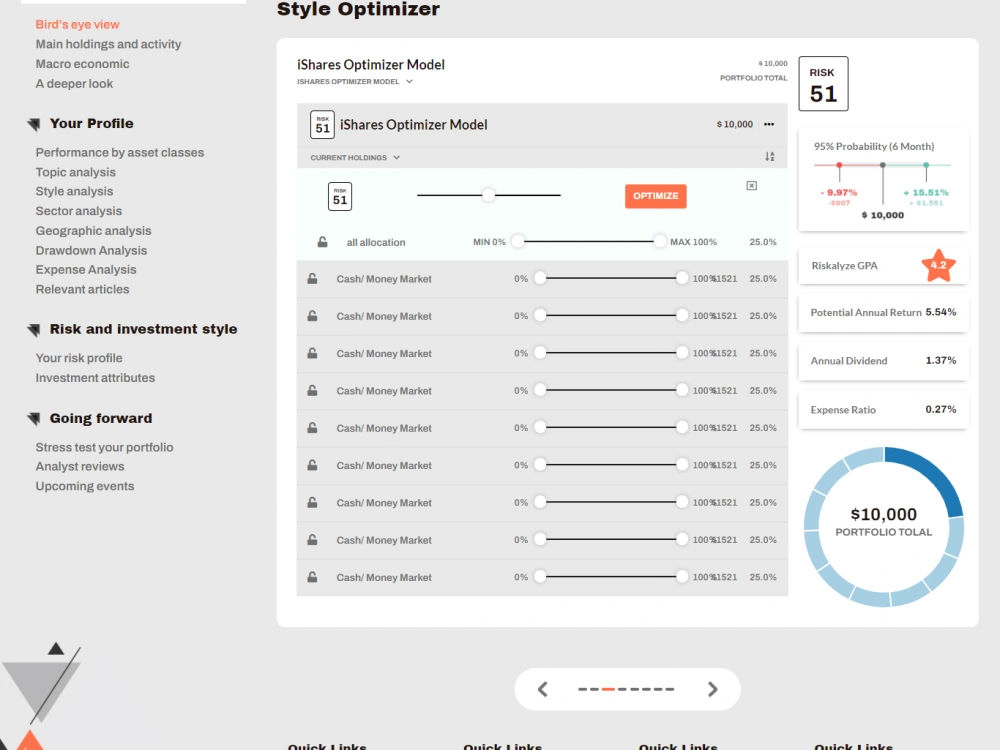
Task: Click the Riskalyze GPA label
Action: pyautogui.click(x=844, y=266)
